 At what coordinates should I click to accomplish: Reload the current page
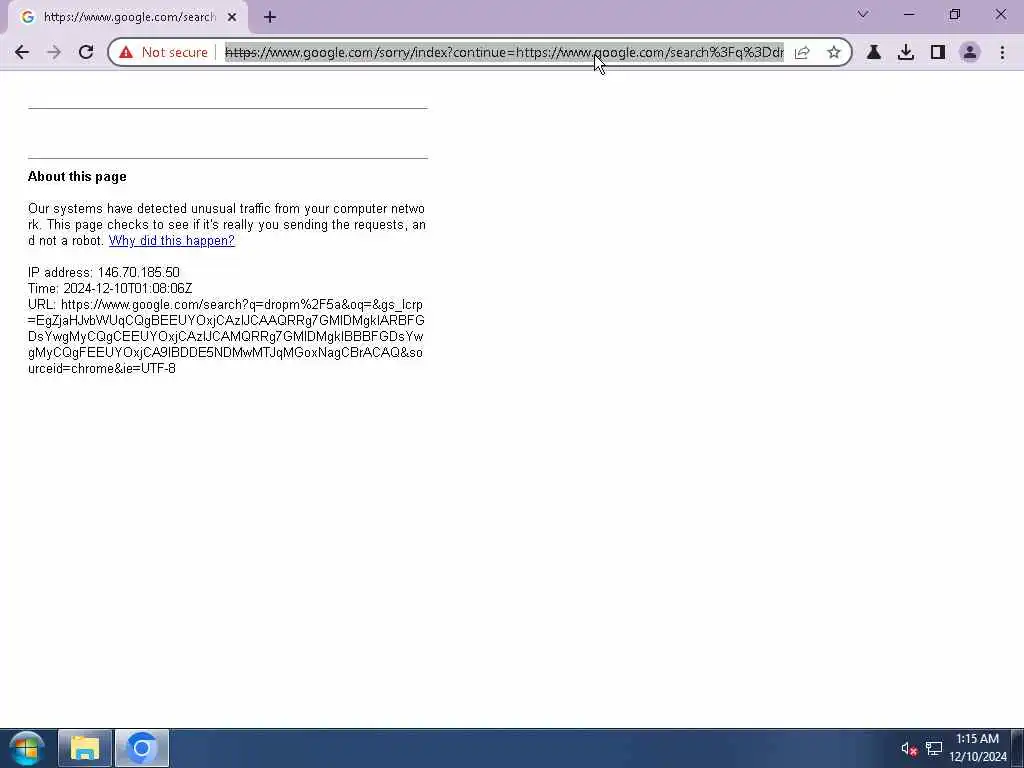point(86,52)
